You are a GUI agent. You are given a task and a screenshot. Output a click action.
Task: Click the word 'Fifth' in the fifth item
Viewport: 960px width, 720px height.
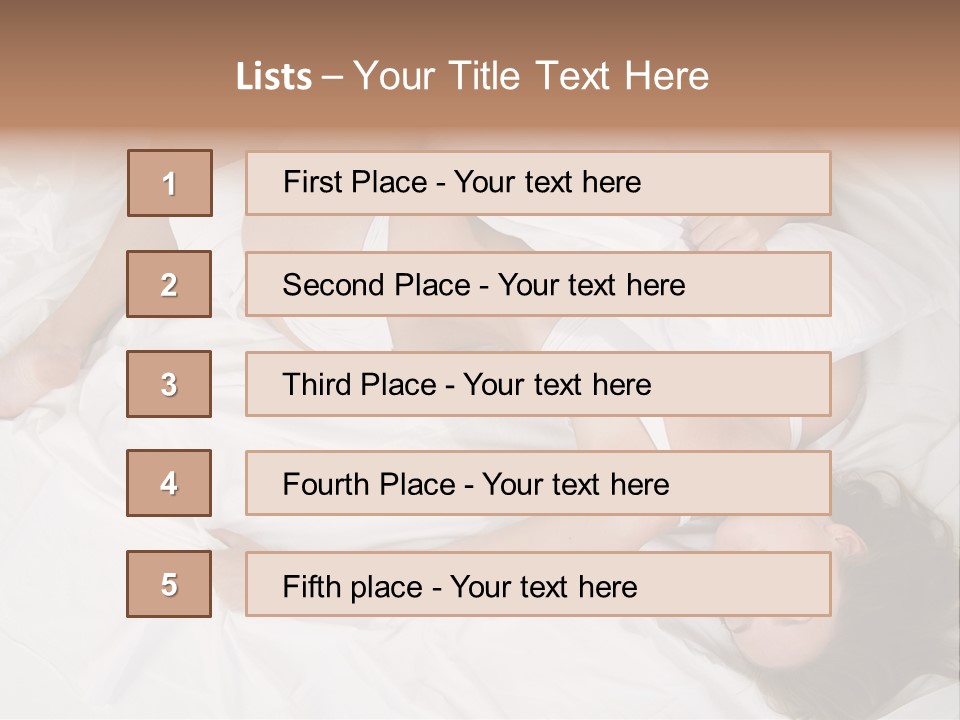pyautogui.click(x=313, y=585)
